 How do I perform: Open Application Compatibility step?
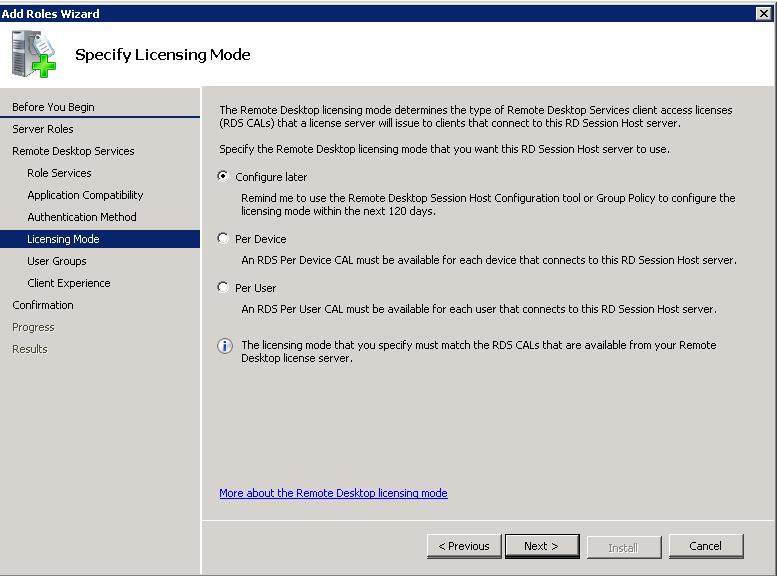tap(85, 195)
